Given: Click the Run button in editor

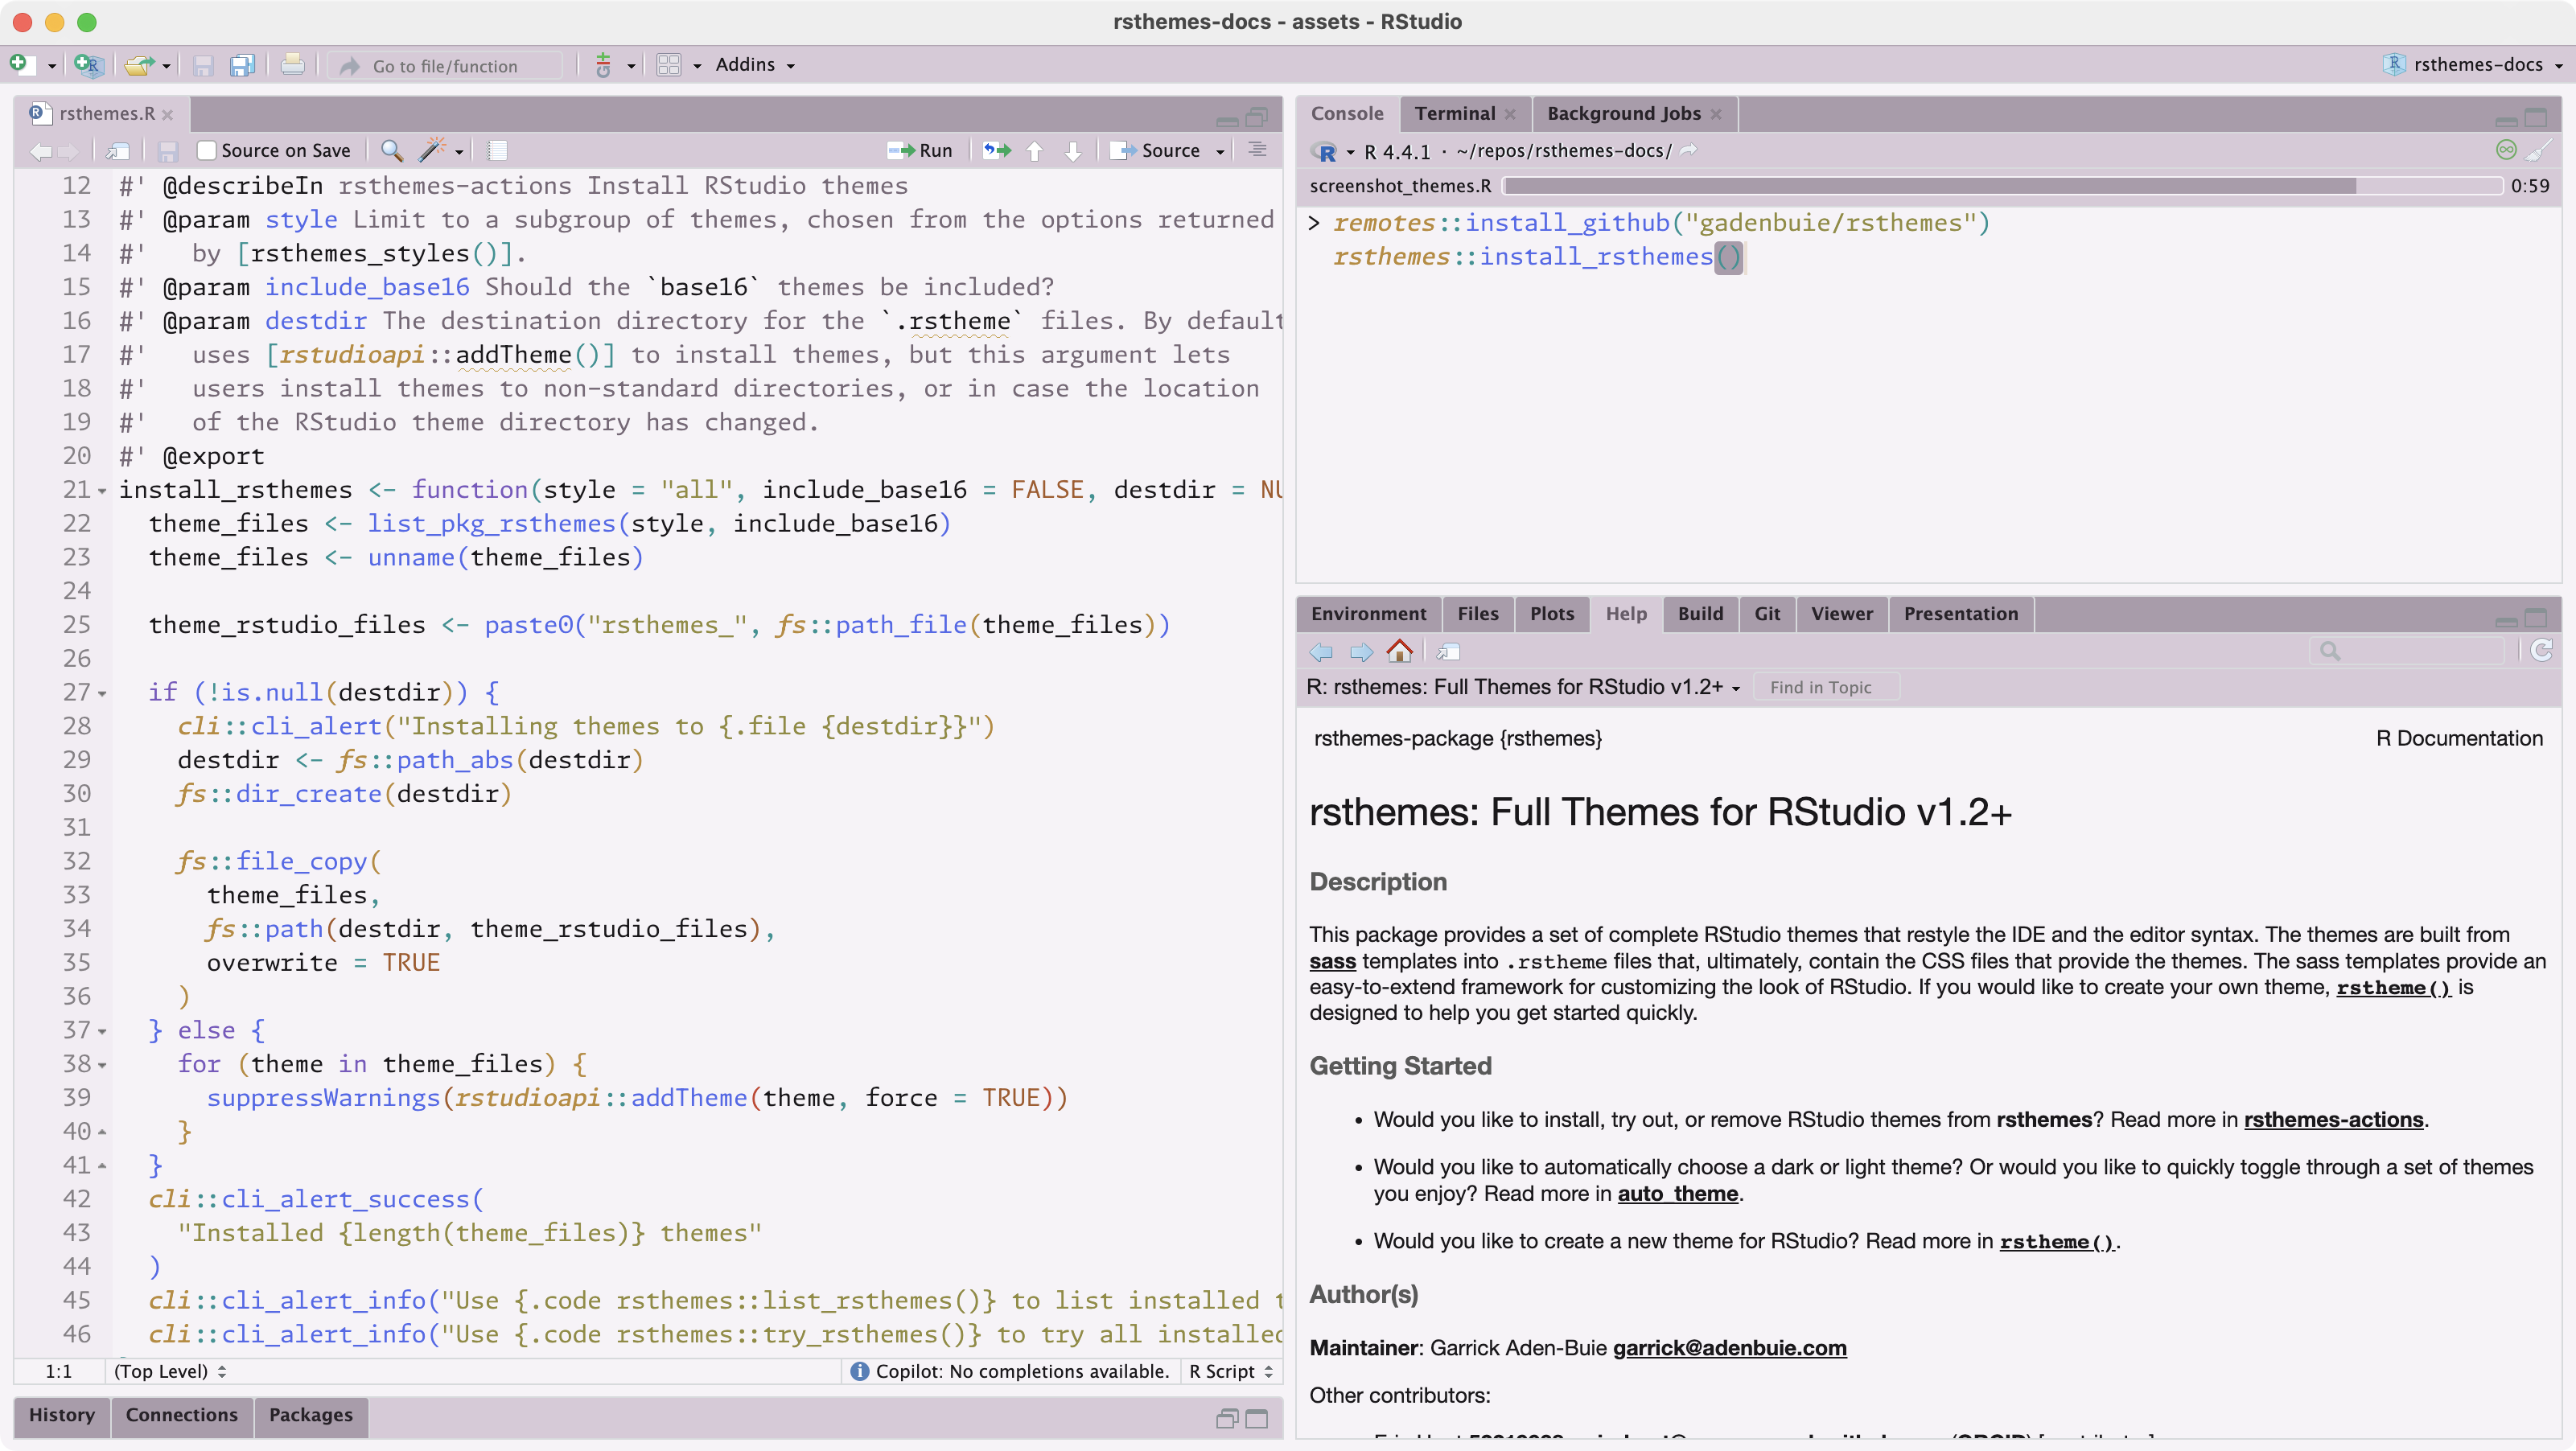Looking at the screenshot, I should pos(921,150).
